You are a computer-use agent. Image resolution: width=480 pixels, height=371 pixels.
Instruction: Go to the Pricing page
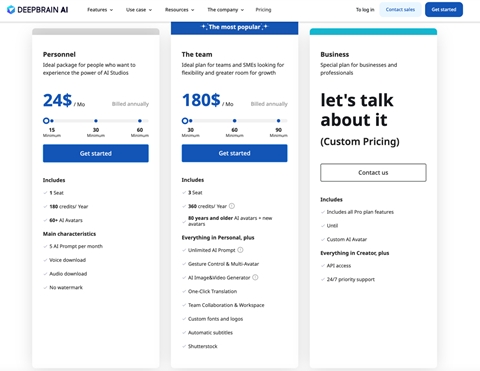263,10
